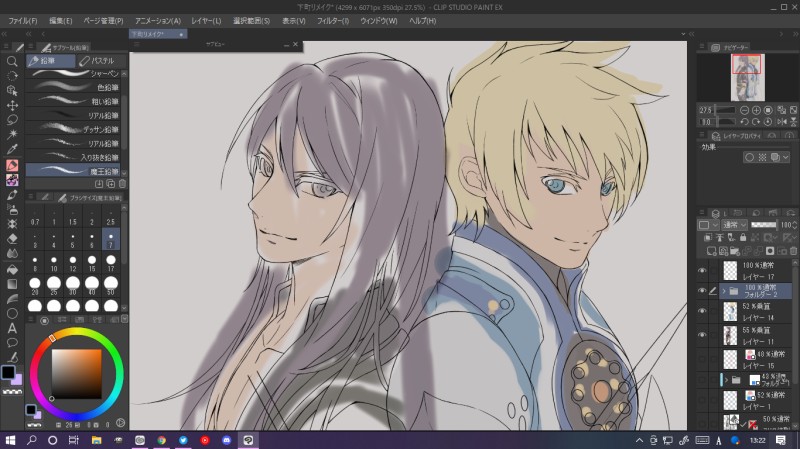The width and height of the screenshot is (800, 449).
Task: Show レイヤー 1 using its visibility box
Action: point(702,400)
